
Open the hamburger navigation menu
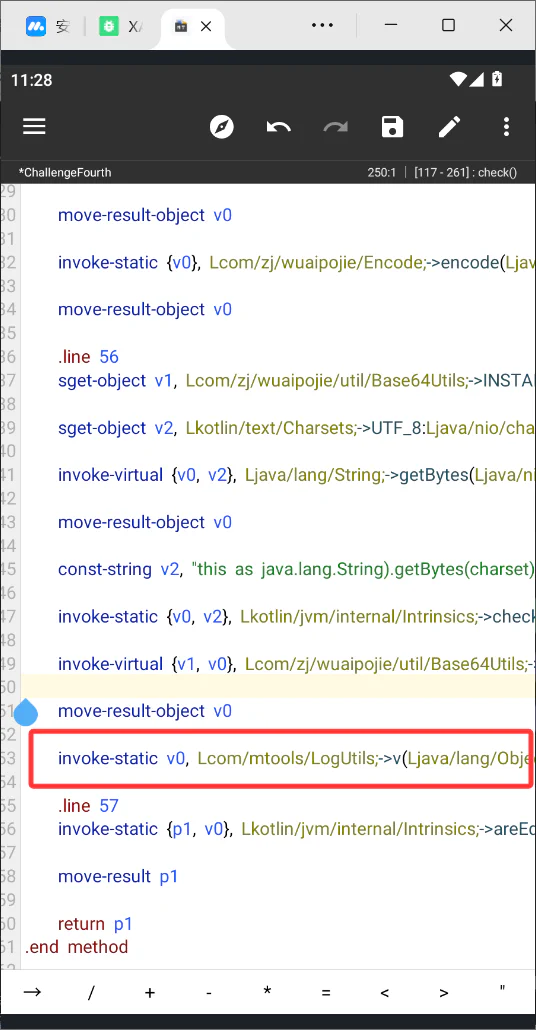point(34,126)
